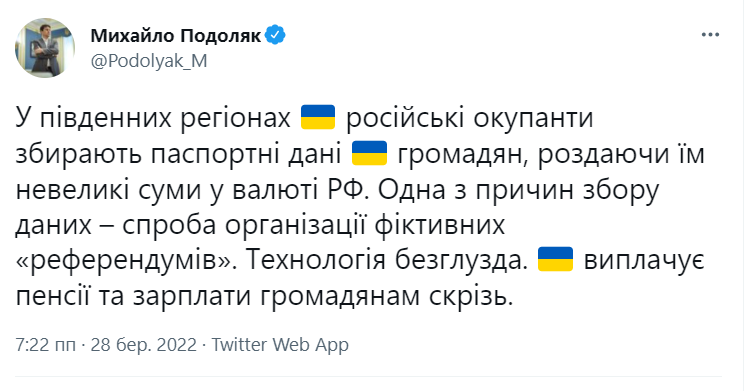Click the blue verified badge

pyautogui.click(x=275, y=35)
